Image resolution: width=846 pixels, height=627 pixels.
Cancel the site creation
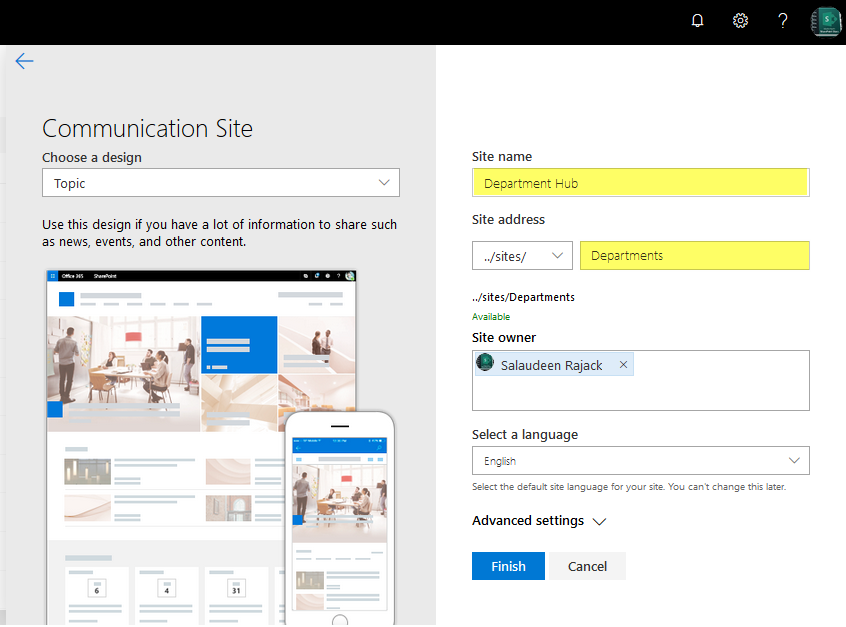tap(587, 566)
